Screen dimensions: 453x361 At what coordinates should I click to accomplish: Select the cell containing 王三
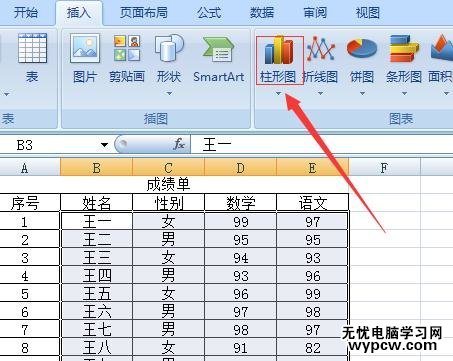(96, 257)
